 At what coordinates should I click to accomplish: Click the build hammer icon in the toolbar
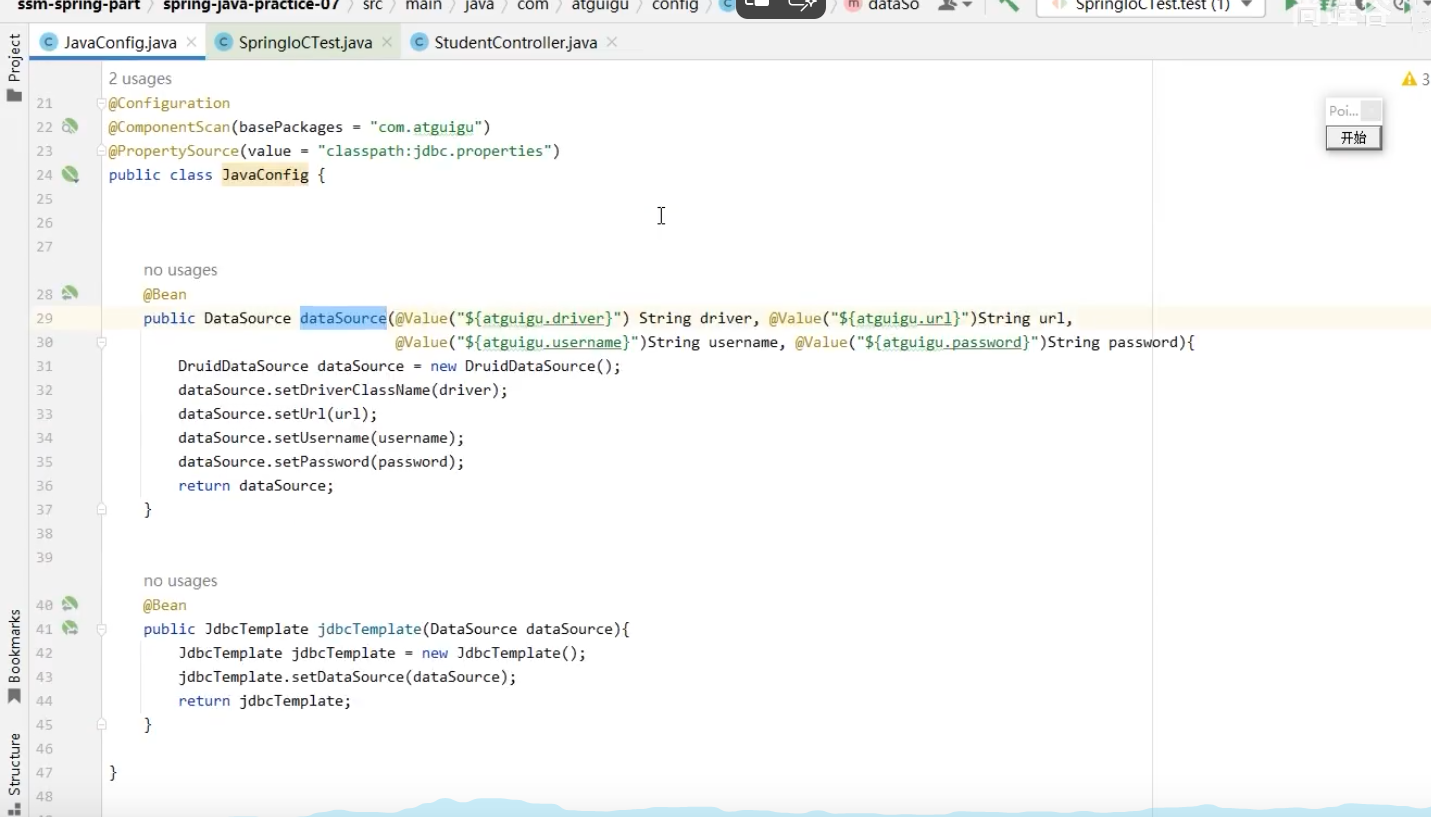[1008, 5]
